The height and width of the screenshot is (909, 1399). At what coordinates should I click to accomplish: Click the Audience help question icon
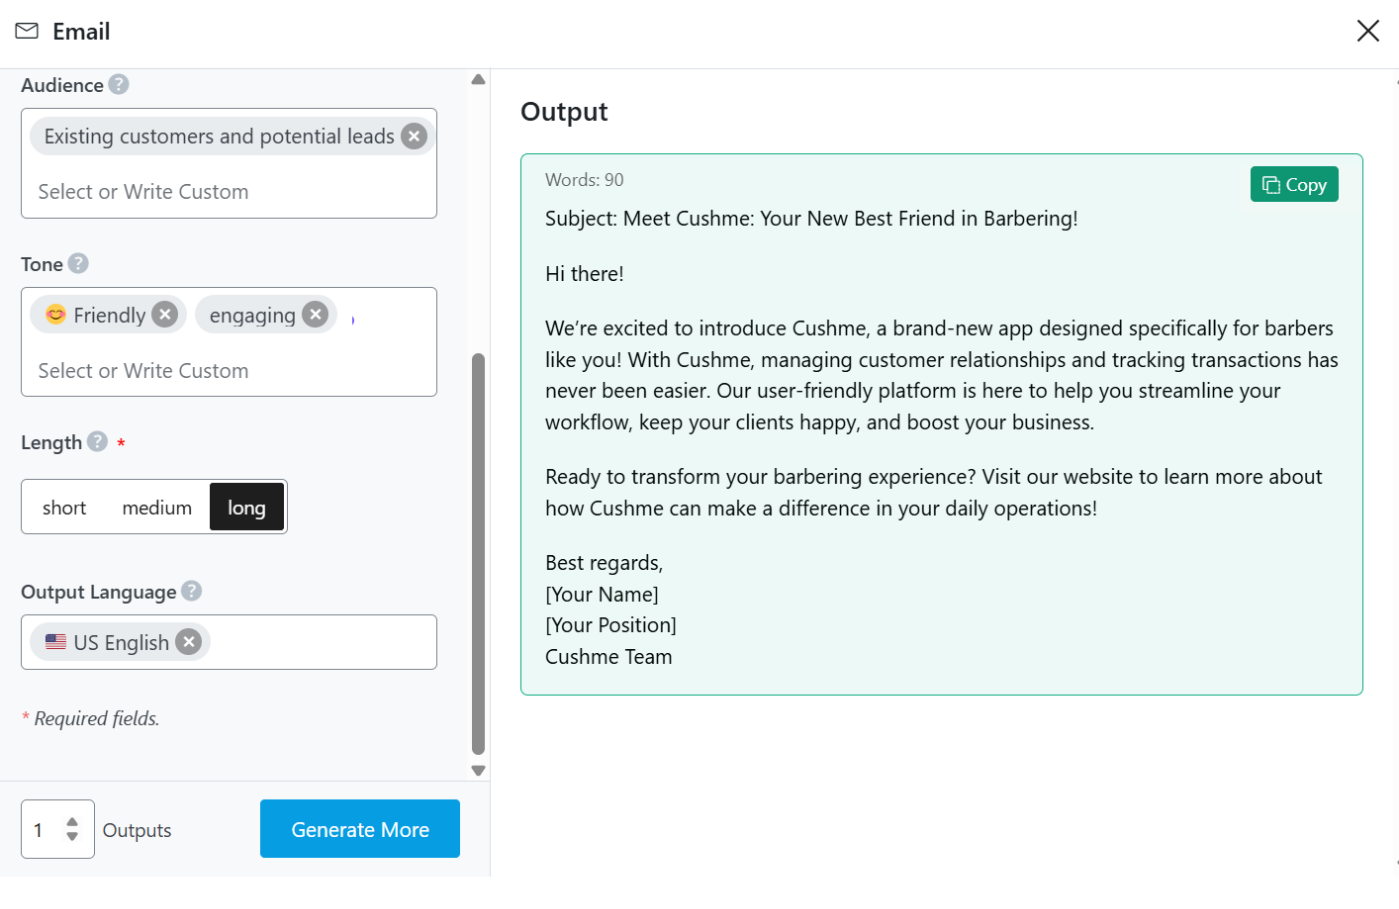coord(119,85)
